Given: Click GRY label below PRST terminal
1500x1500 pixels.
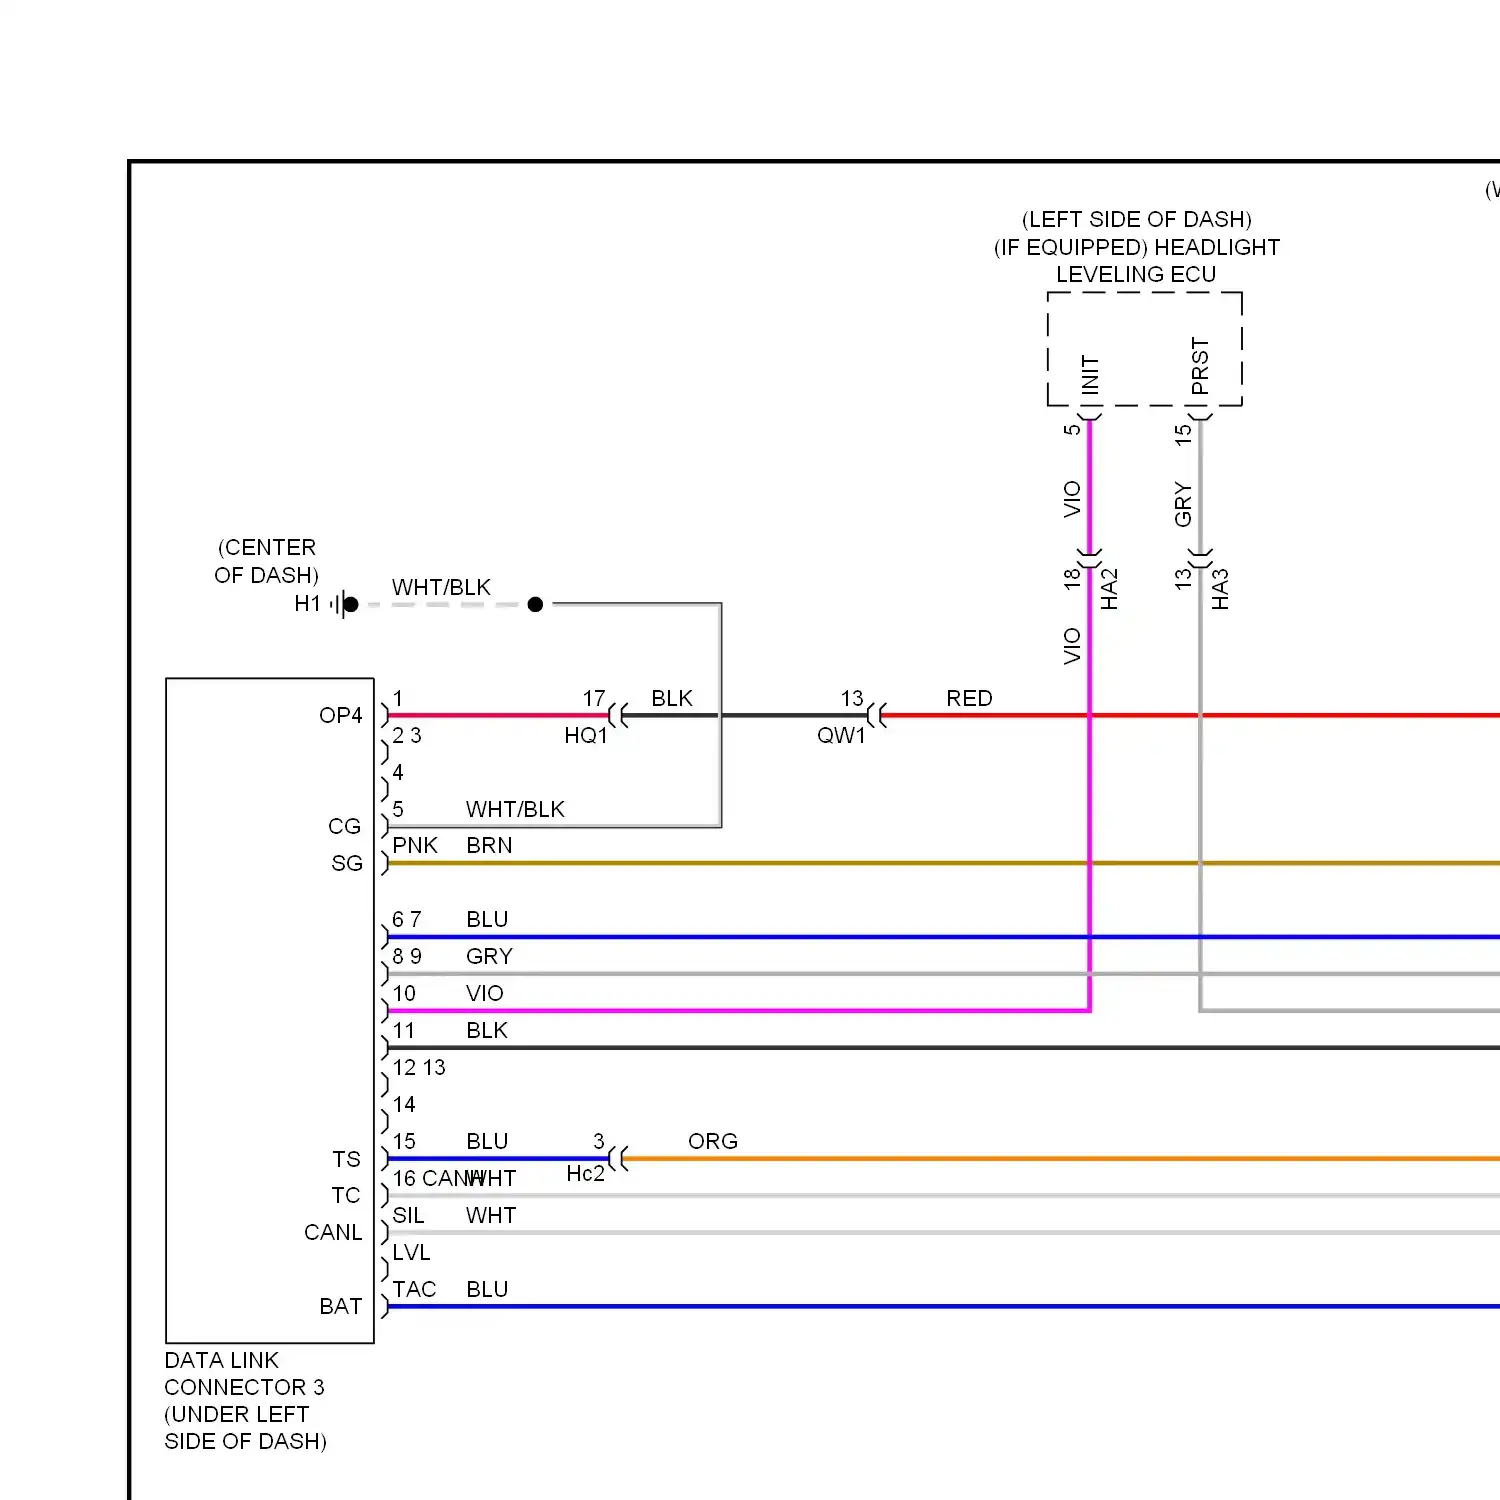Looking at the screenshot, I should [x=1183, y=504].
